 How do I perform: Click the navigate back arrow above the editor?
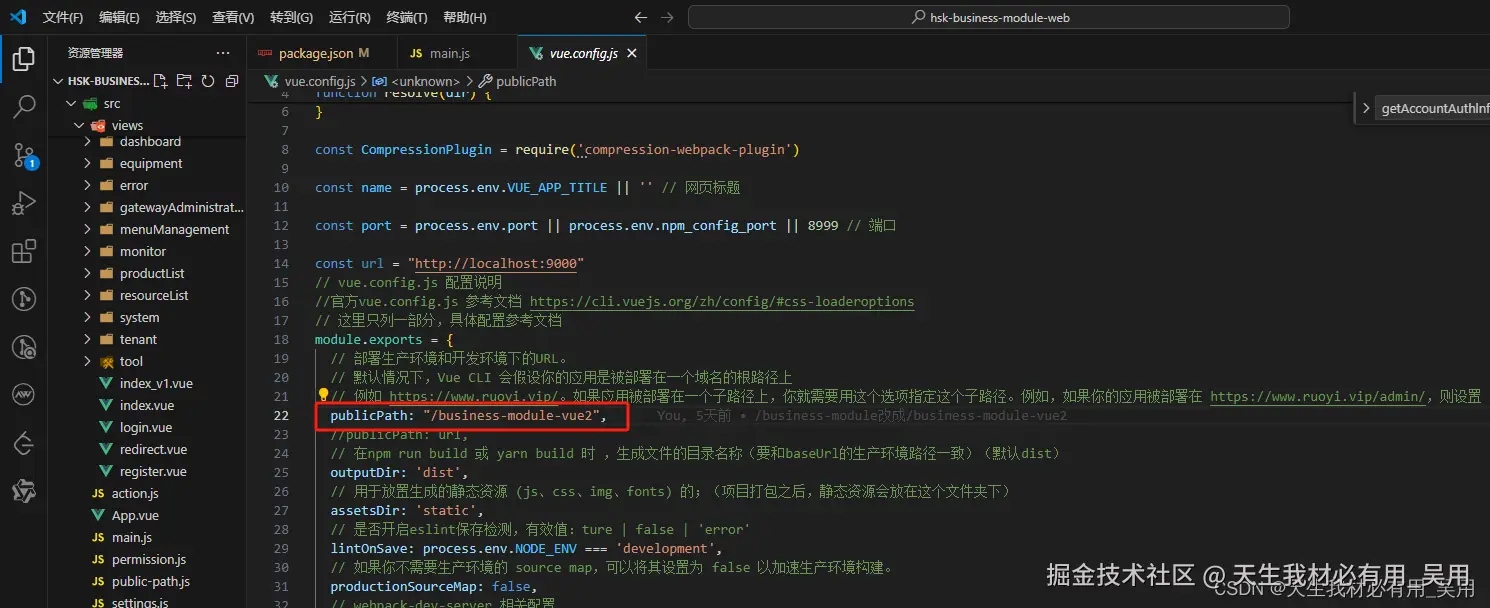pyautogui.click(x=640, y=17)
